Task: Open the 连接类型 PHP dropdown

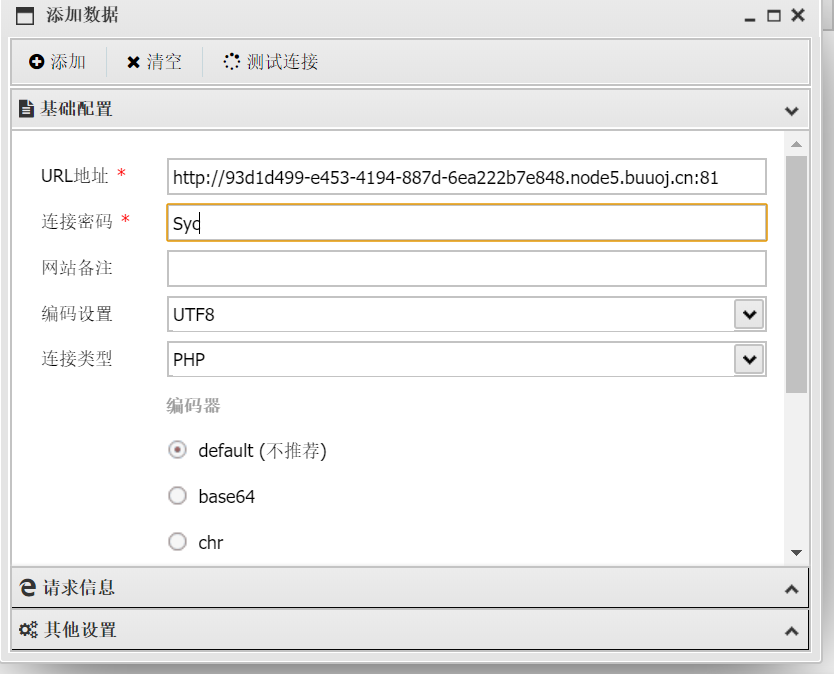Action: coord(749,360)
